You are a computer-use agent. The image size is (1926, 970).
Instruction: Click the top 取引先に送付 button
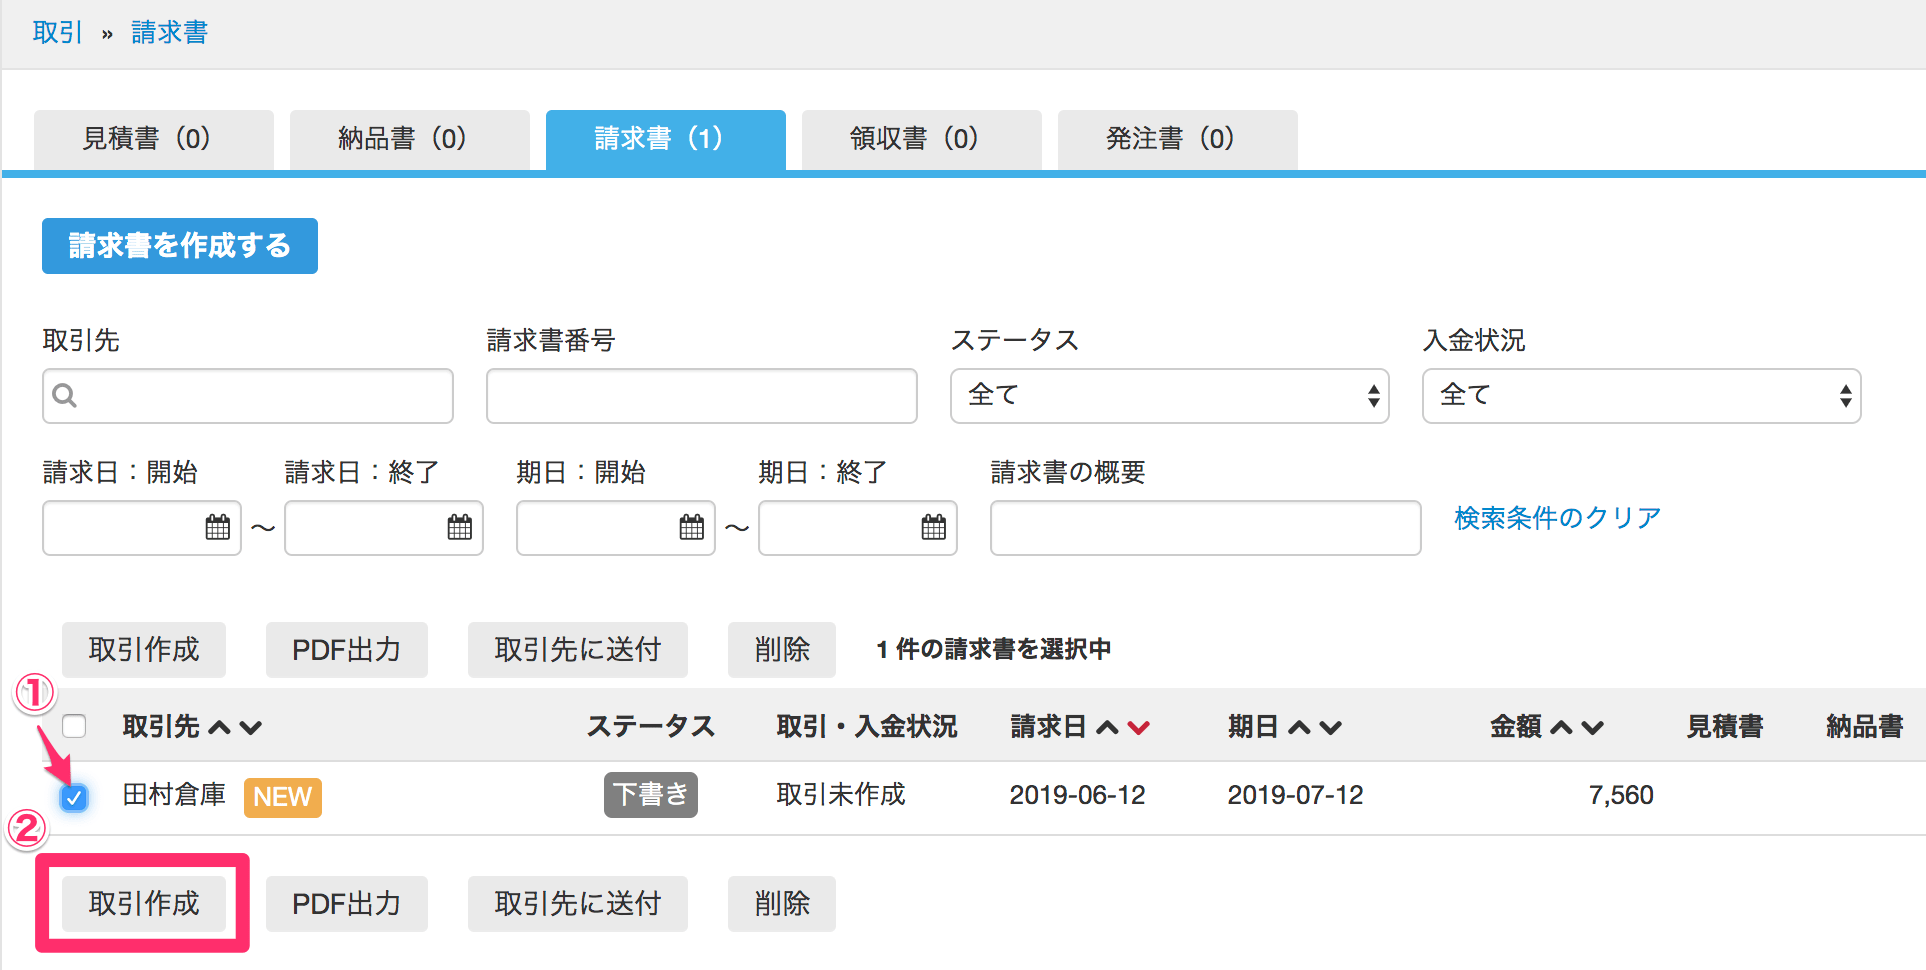point(577,650)
